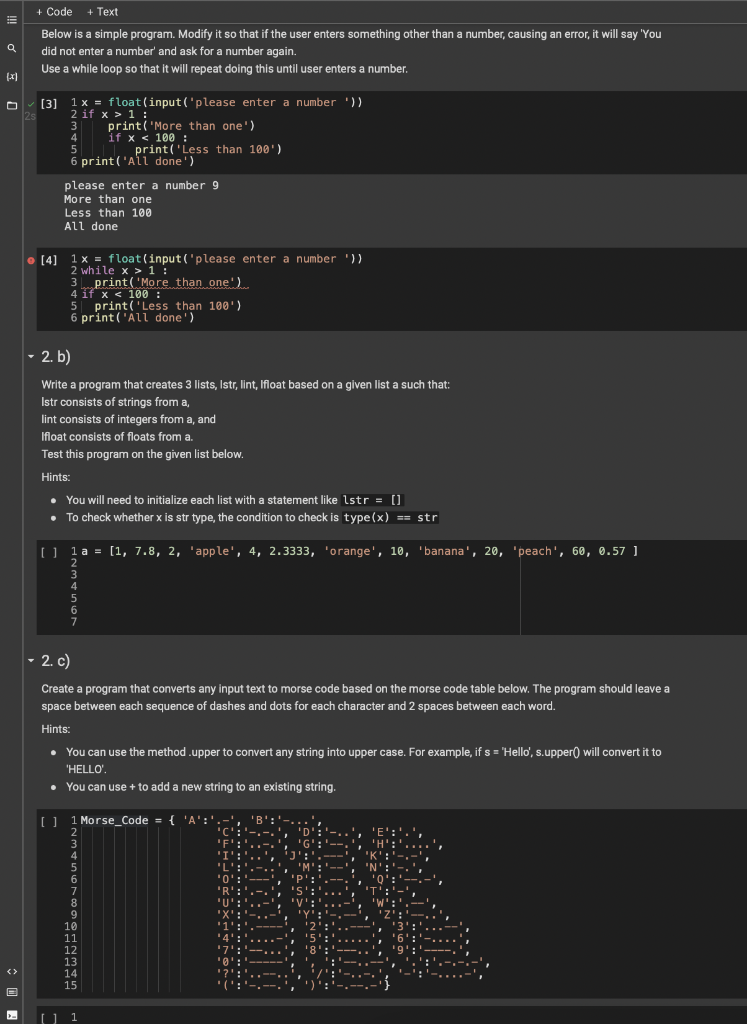Screen dimensions: 747x1024
Task: Click the output line 'All done'
Action: pos(91,227)
